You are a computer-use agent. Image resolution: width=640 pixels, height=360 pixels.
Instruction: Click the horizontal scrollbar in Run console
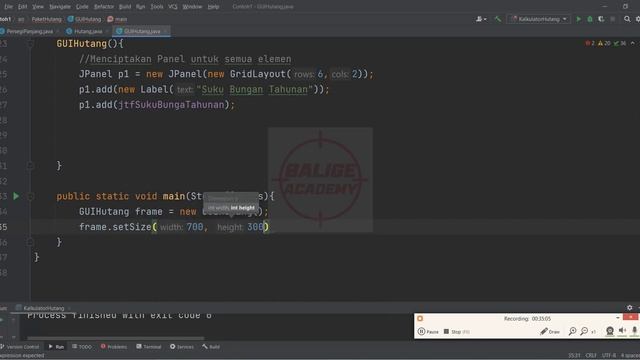pos(116,338)
